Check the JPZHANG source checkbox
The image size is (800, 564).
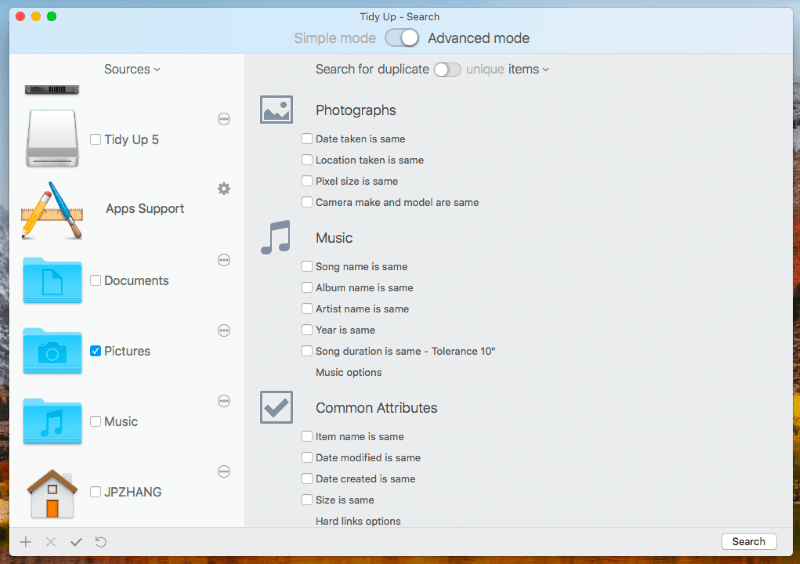tap(95, 492)
